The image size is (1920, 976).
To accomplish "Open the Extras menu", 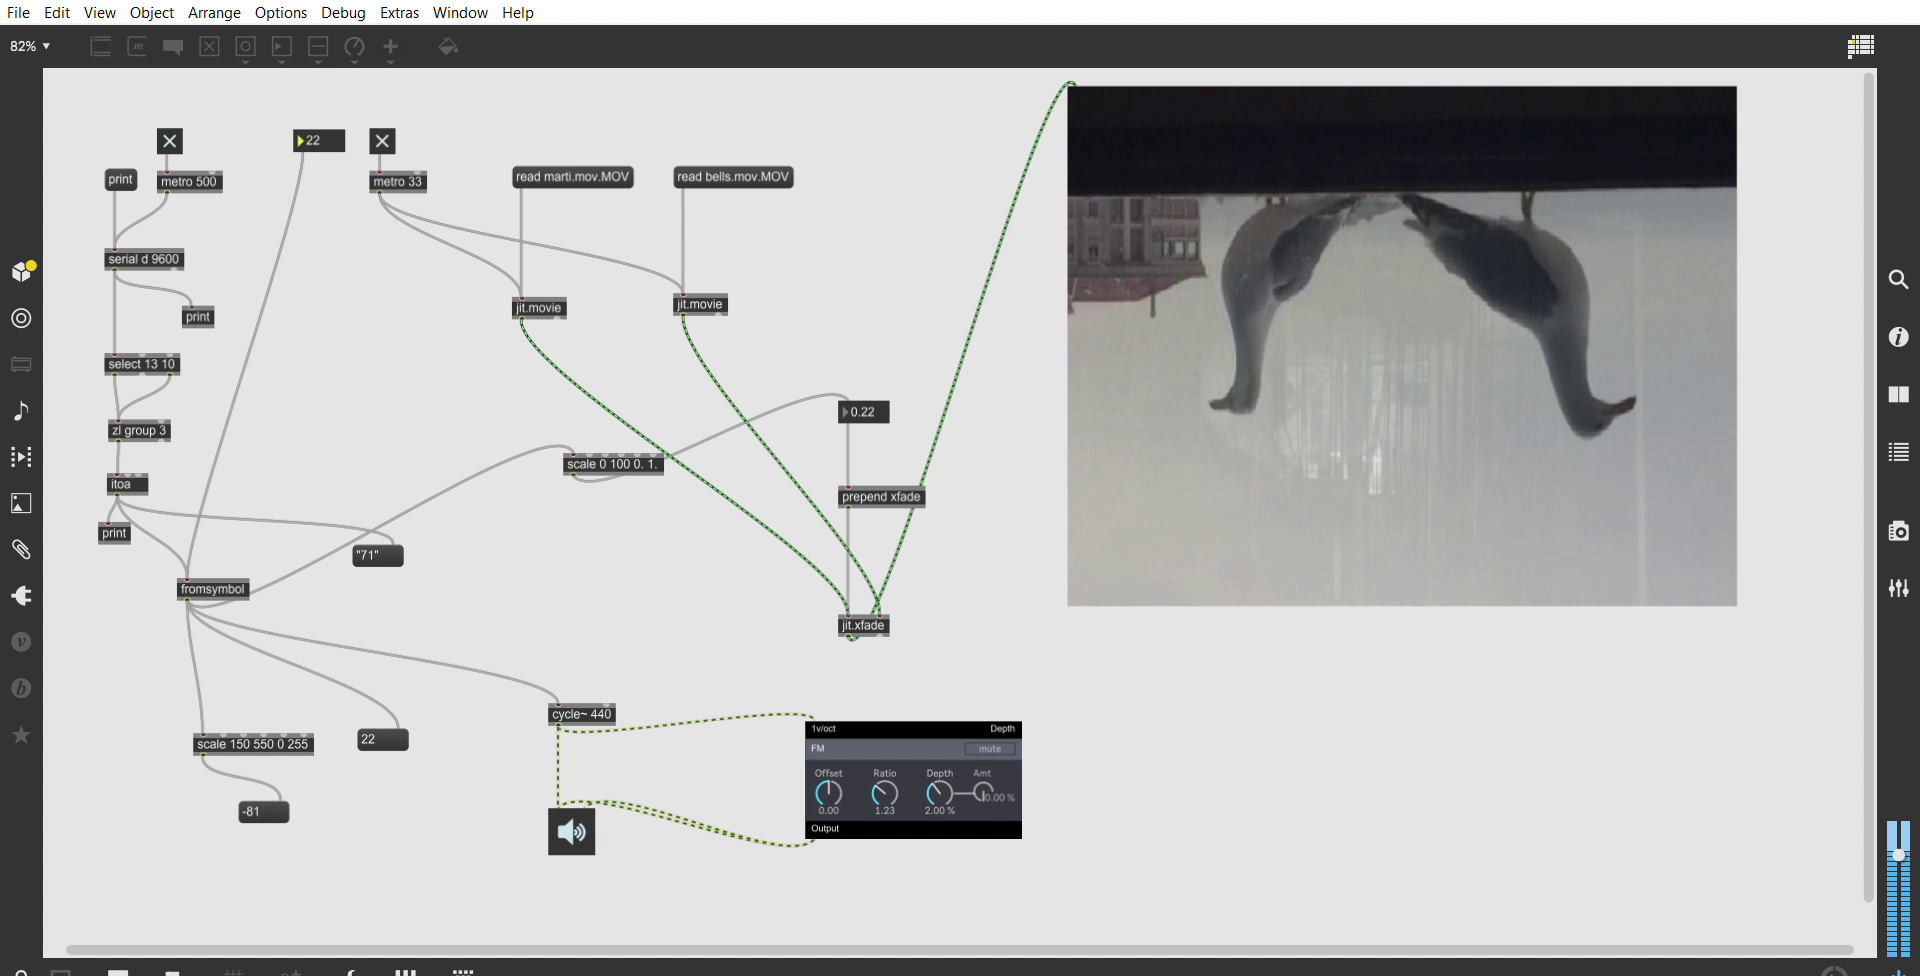I will [399, 13].
